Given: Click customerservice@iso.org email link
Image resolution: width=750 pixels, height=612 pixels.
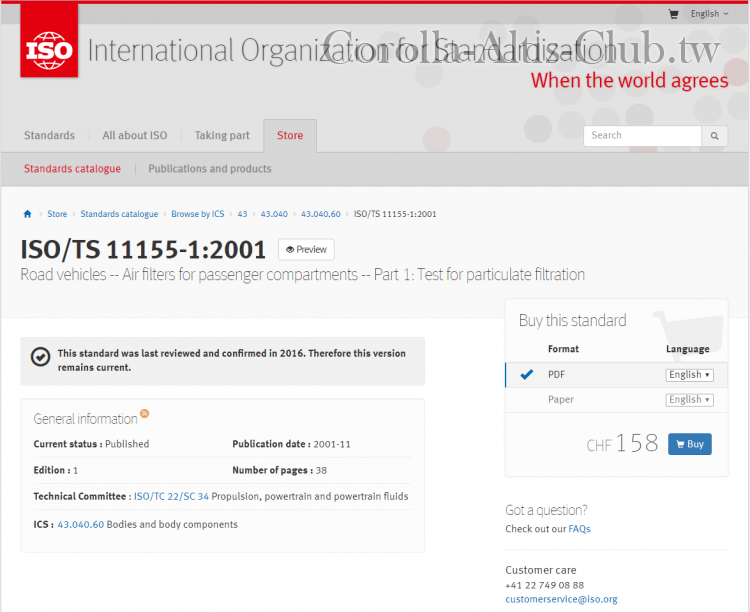Looking at the screenshot, I should click(x=561, y=599).
